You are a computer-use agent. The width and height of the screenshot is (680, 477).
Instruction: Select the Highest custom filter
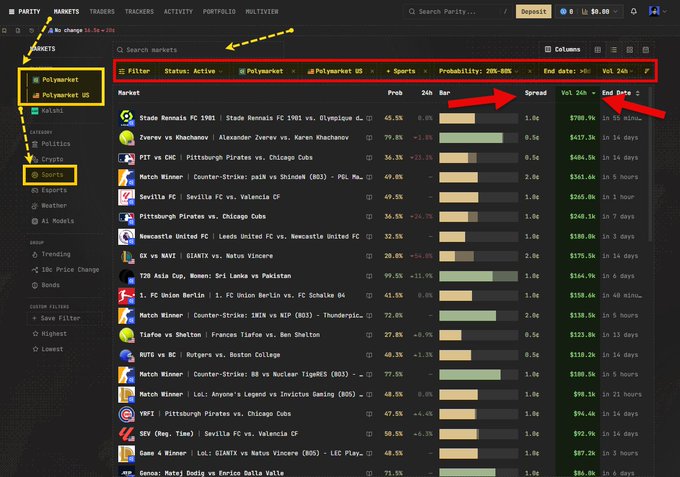click(x=50, y=334)
